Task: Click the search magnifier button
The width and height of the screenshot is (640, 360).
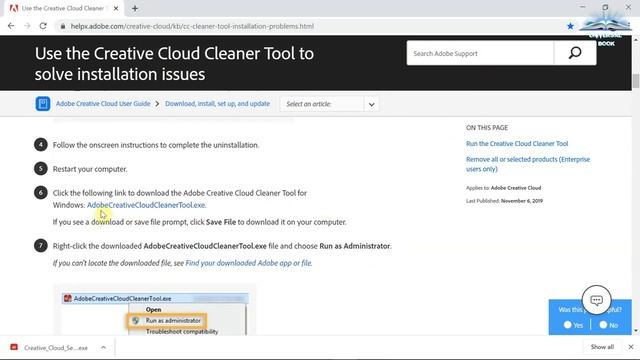Action: [x=575, y=53]
